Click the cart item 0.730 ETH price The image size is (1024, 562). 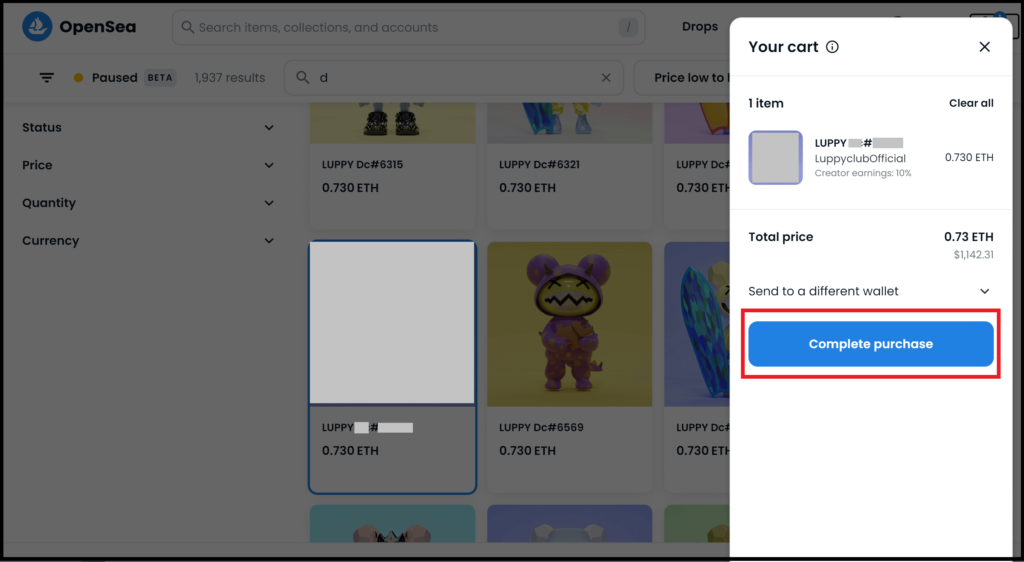click(969, 157)
